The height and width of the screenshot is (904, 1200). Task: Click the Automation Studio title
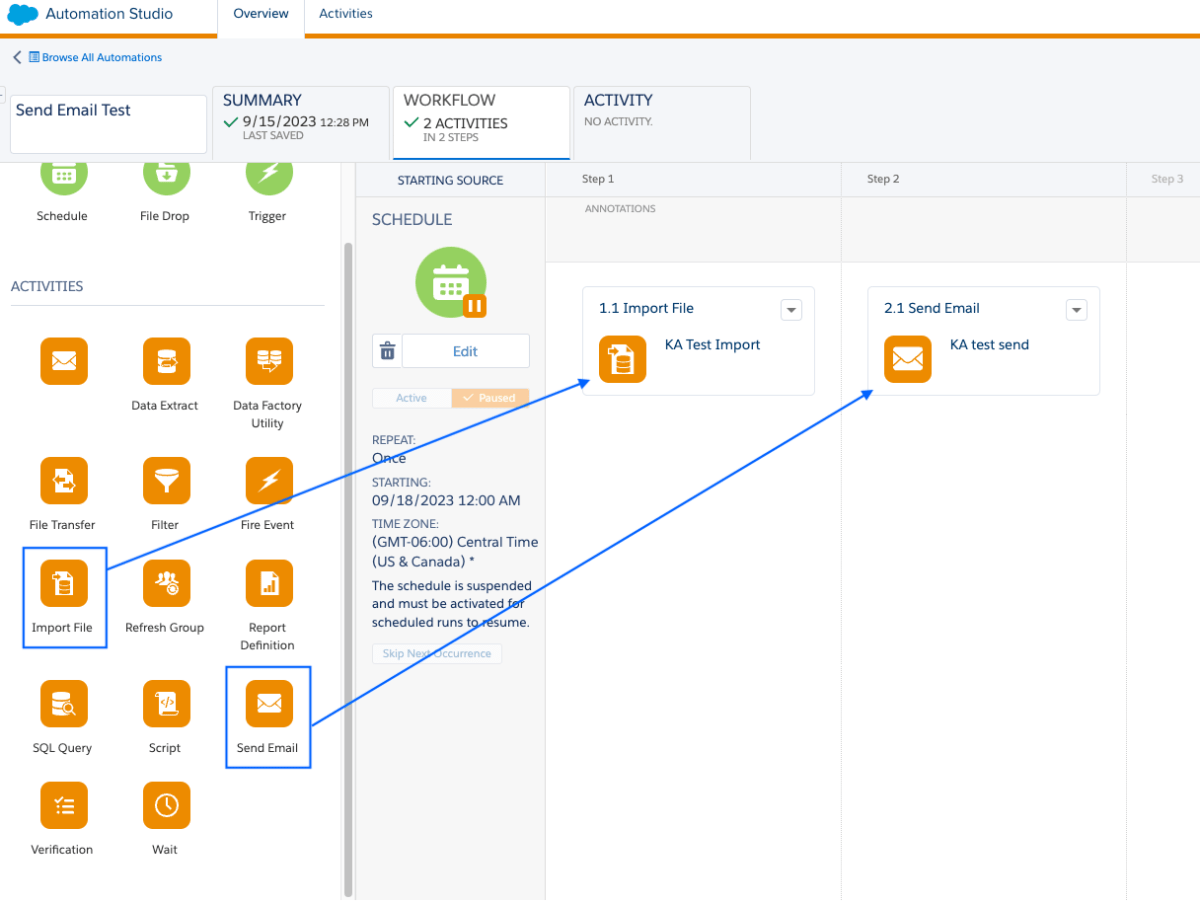click(109, 14)
